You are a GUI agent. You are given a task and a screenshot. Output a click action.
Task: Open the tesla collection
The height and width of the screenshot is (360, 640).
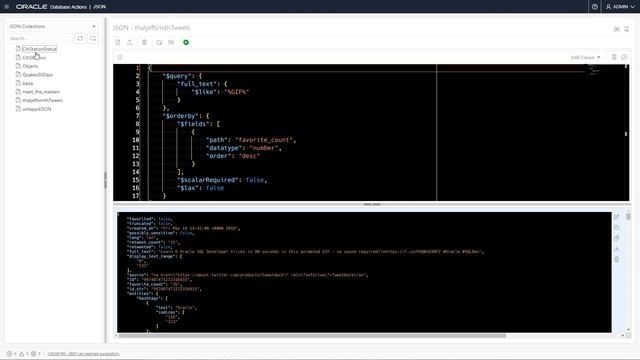(x=27, y=83)
